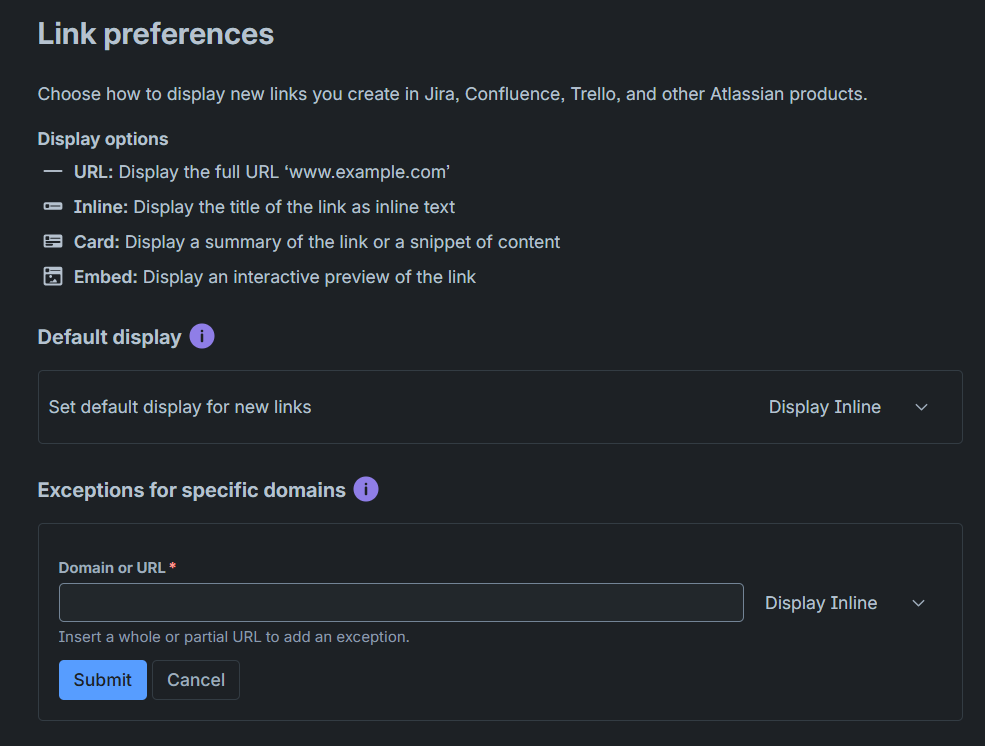Click the 'Domain or URL' field label
This screenshot has width=985, height=746.
tap(112, 568)
